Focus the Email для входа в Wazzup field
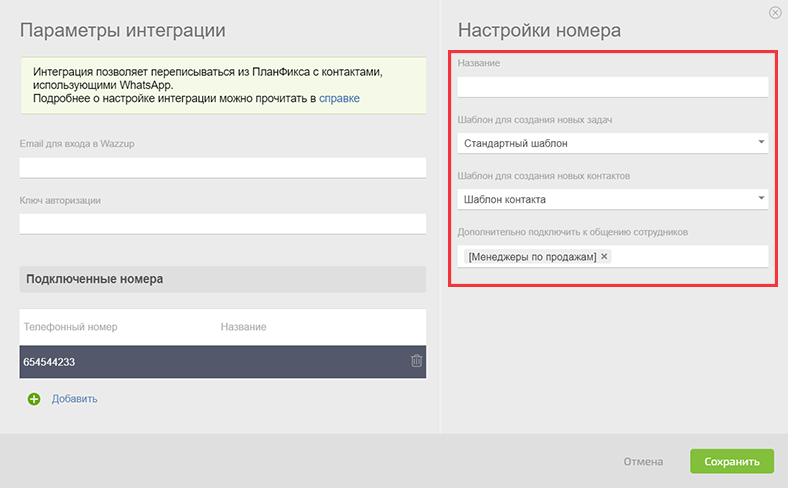Image resolution: width=788 pixels, height=488 pixels. coord(223,167)
